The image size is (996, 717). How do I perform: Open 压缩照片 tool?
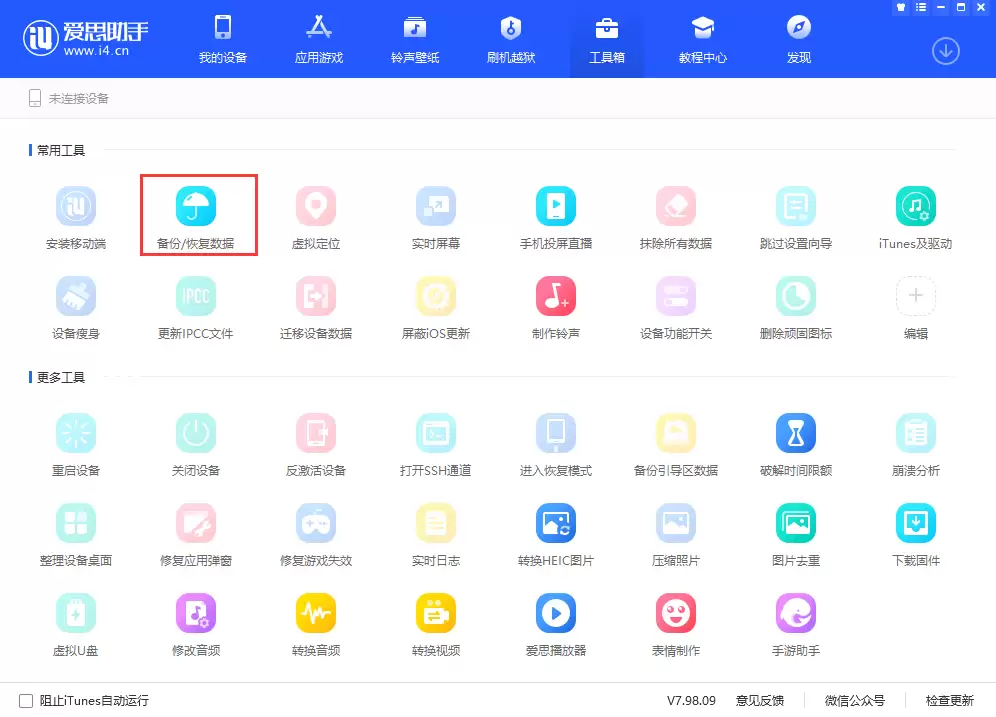click(676, 535)
